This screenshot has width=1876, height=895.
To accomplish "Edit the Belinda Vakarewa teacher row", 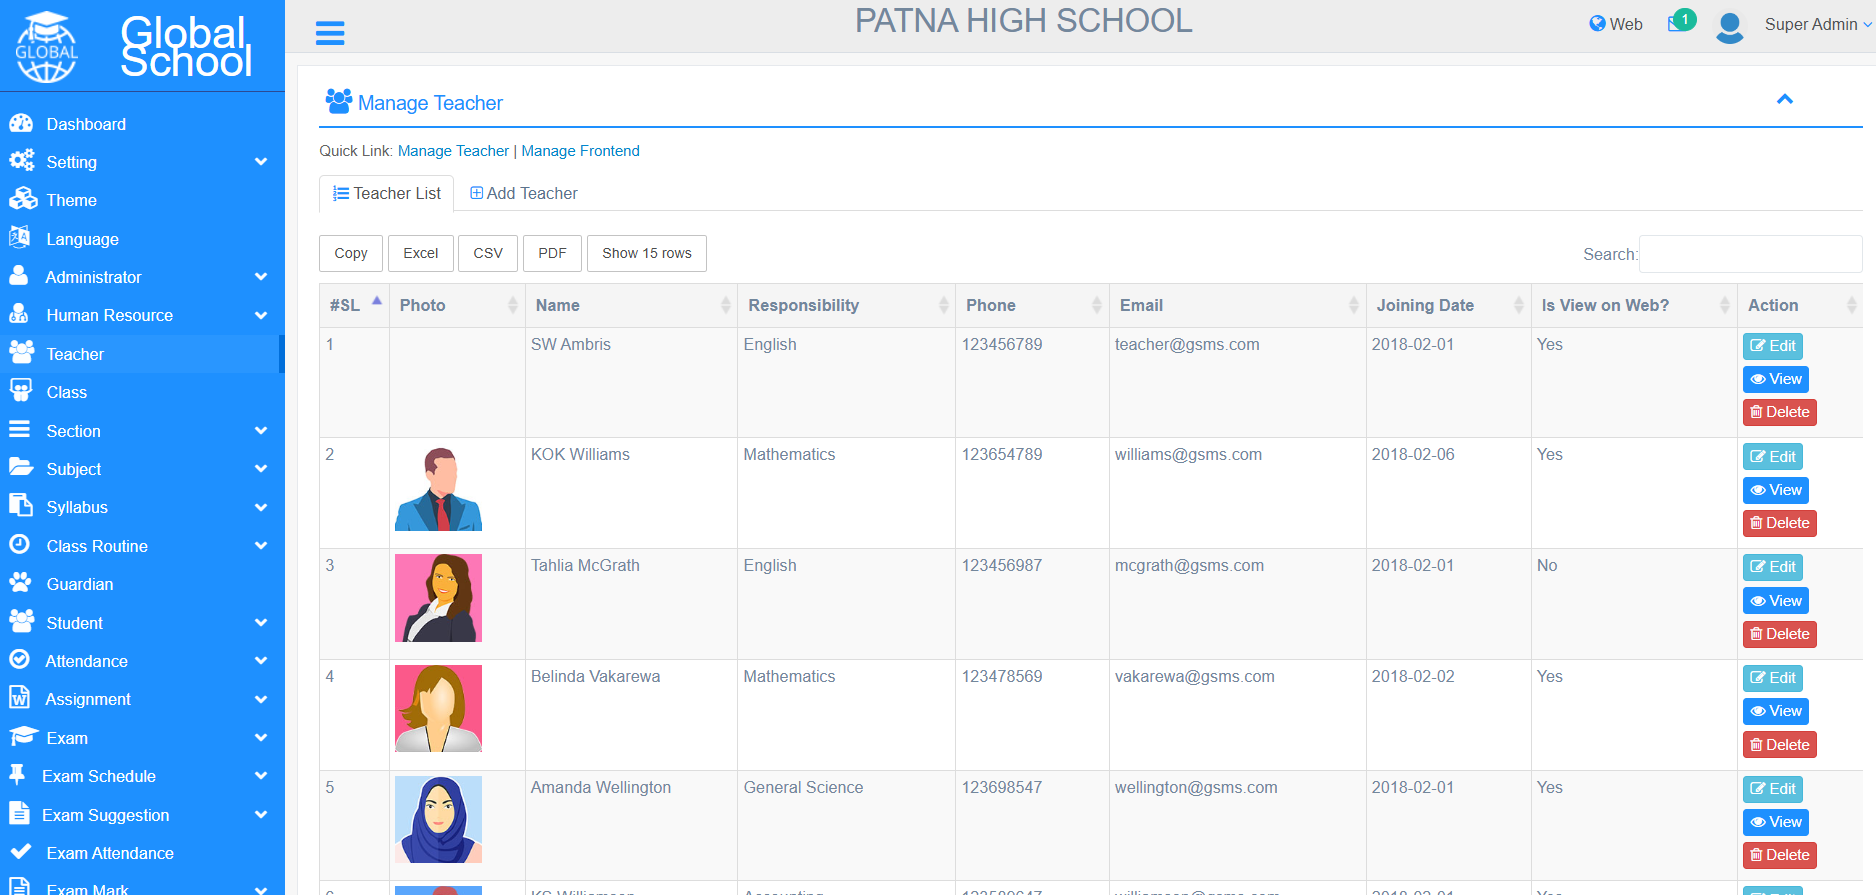I will click(1772, 678).
